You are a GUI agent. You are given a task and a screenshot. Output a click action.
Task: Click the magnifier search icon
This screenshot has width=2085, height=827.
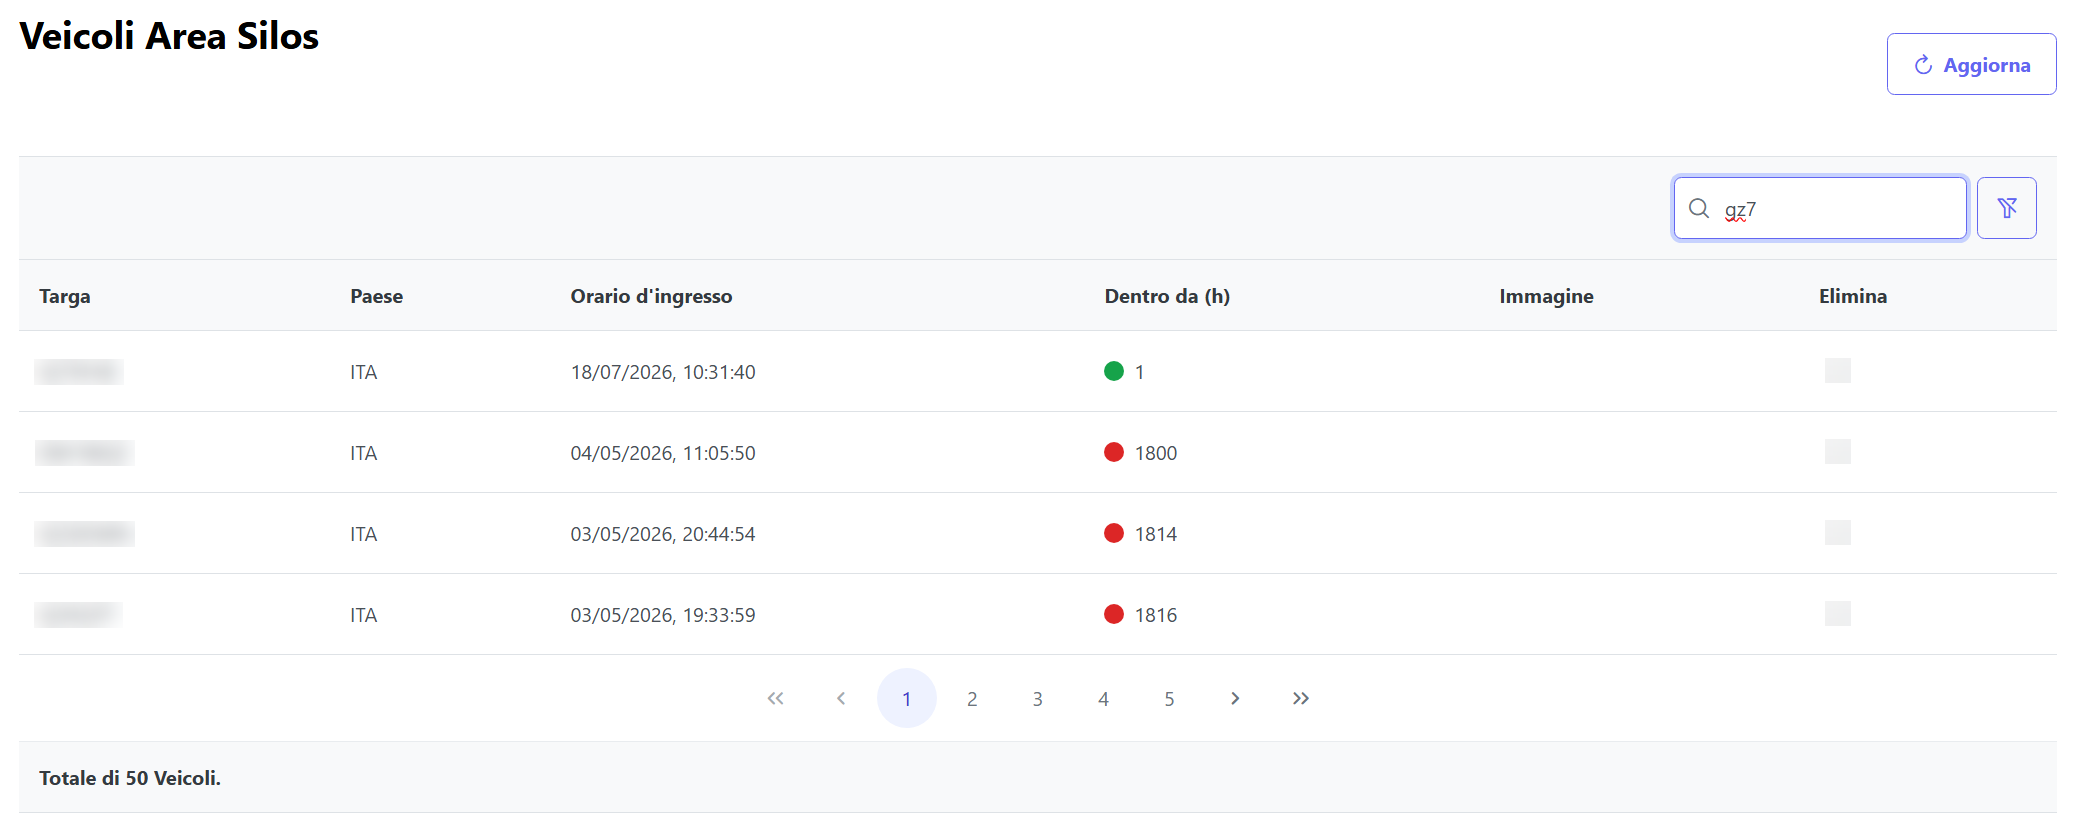[x=1698, y=208]
